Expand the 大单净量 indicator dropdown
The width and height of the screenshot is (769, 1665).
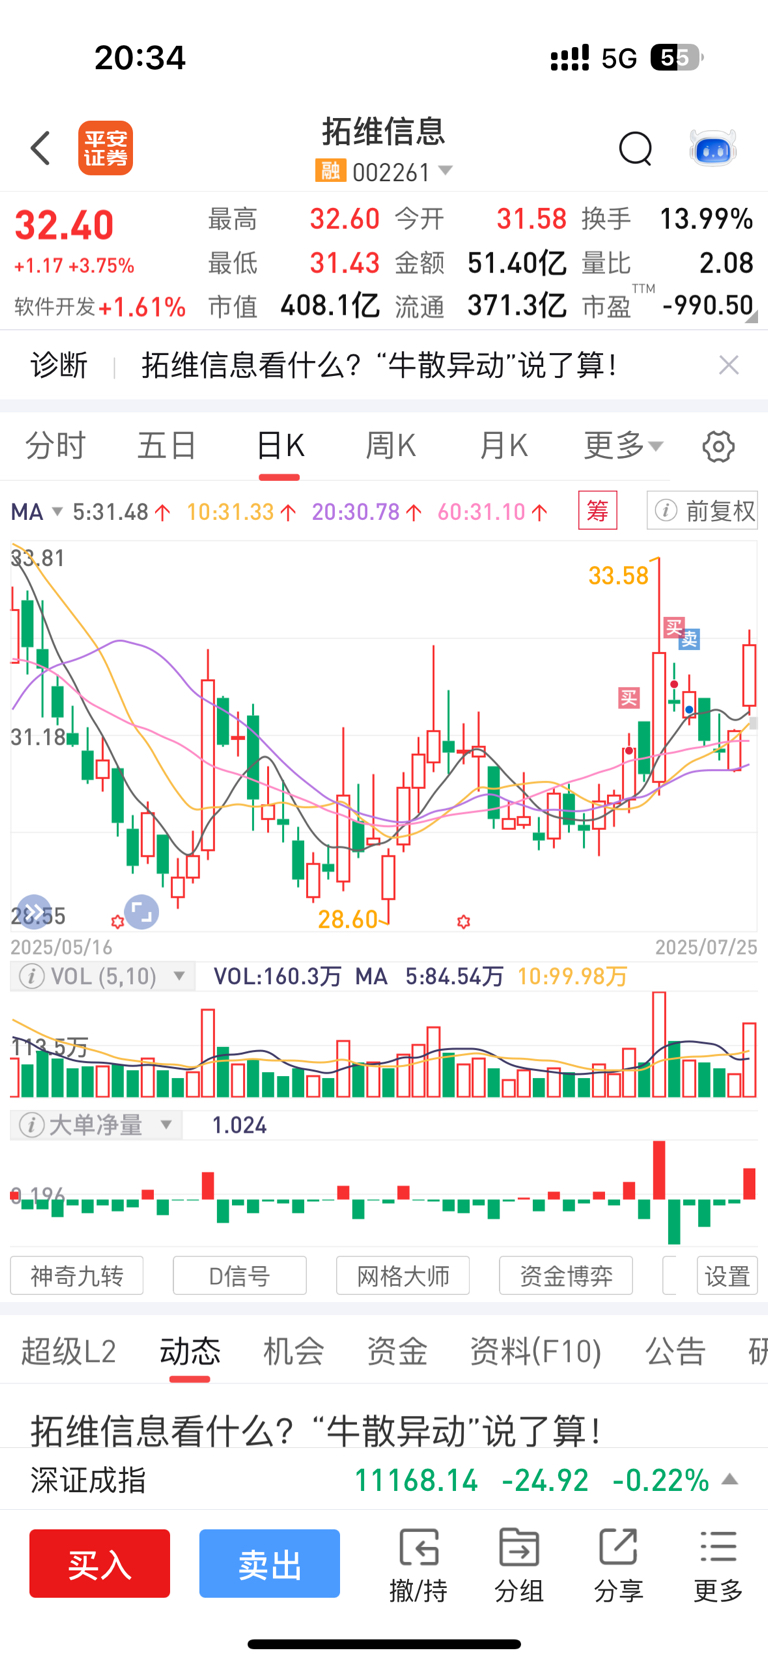pos(166,1125)
